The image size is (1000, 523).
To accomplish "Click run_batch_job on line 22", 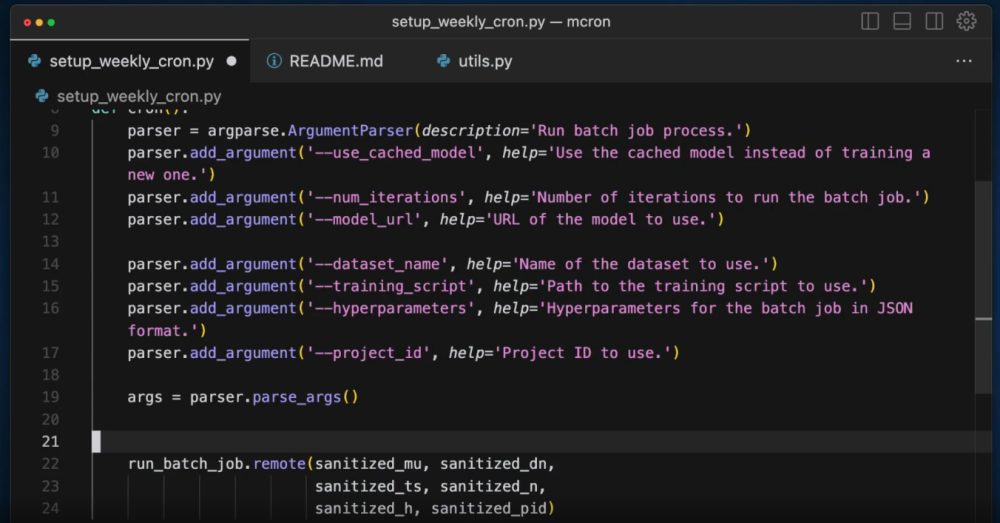I will click(186, 464).
